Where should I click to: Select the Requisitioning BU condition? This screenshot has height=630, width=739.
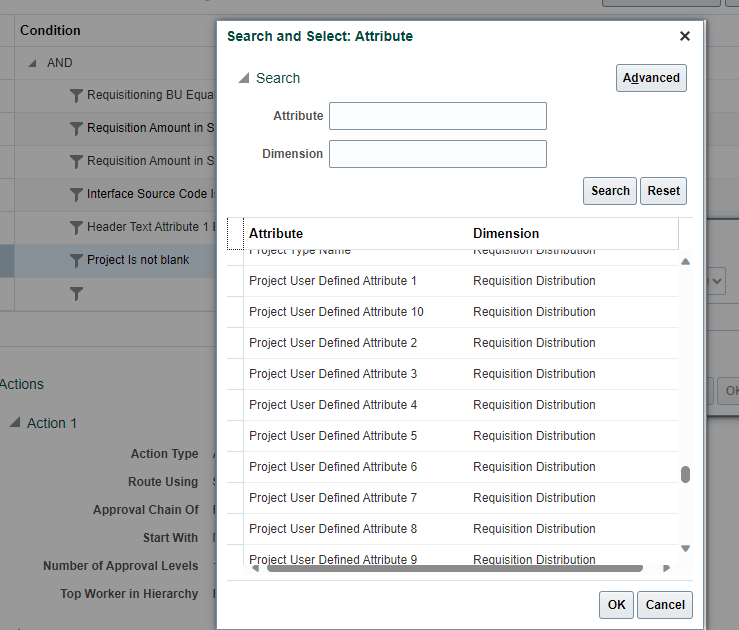150,95
